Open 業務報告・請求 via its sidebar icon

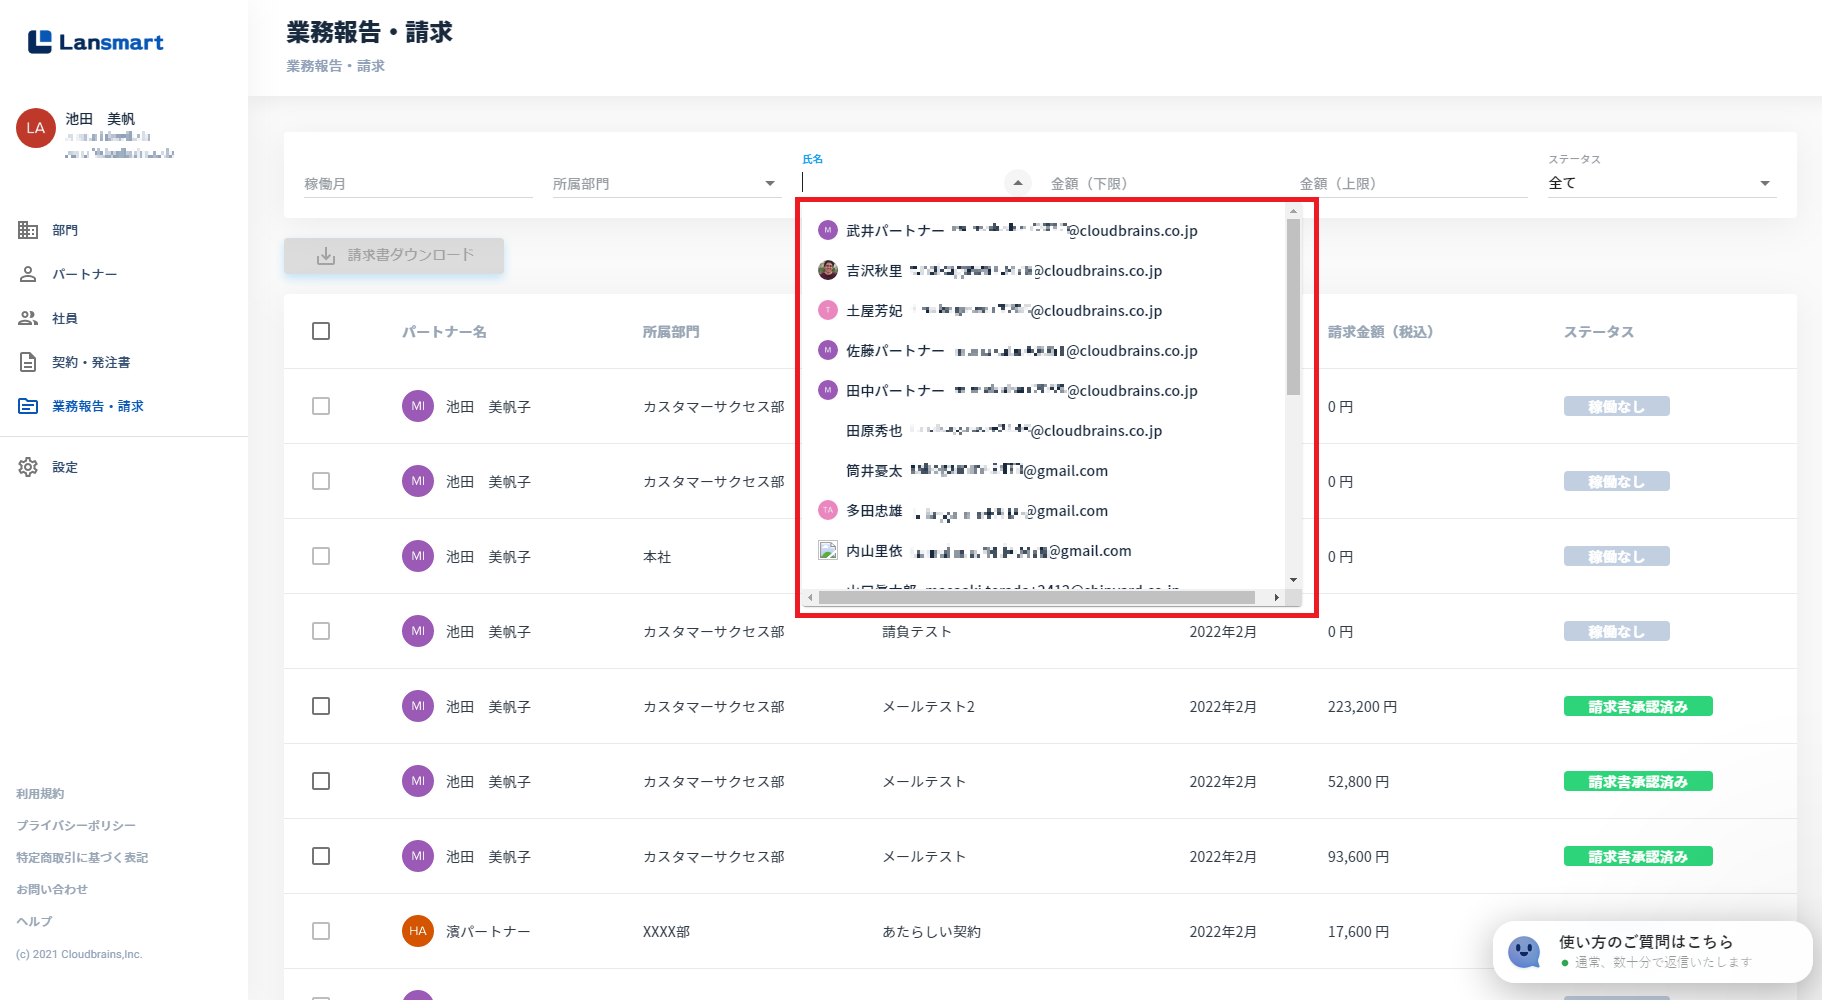28,406
